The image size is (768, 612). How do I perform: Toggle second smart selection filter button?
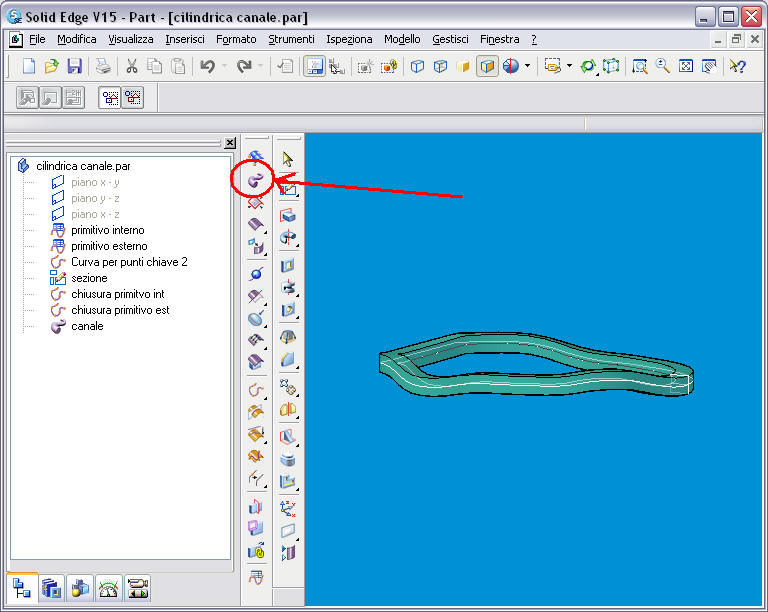(133, 97)
